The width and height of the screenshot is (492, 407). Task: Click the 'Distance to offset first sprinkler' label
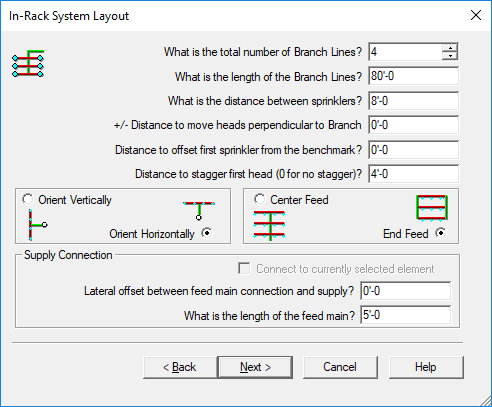[x=238, y=150]
